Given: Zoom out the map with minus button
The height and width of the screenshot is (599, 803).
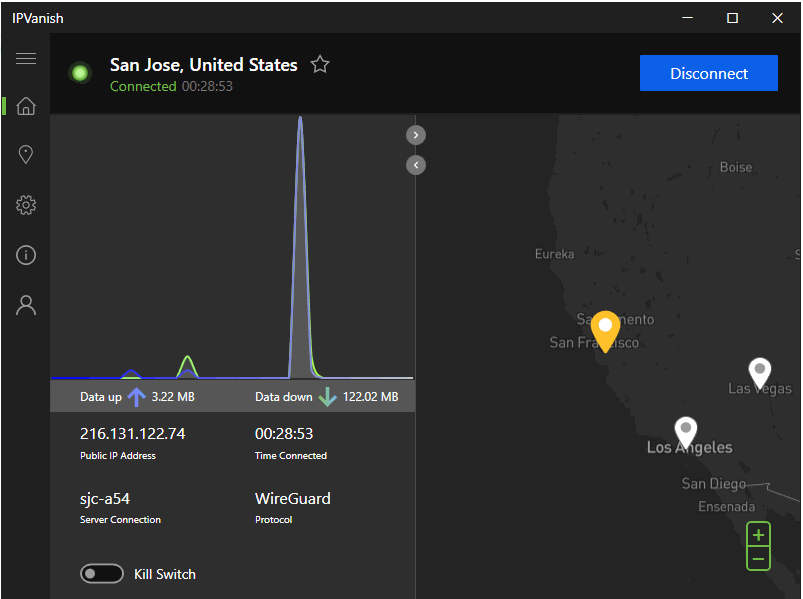Looking at the screenshot, I should pos(758,559).
